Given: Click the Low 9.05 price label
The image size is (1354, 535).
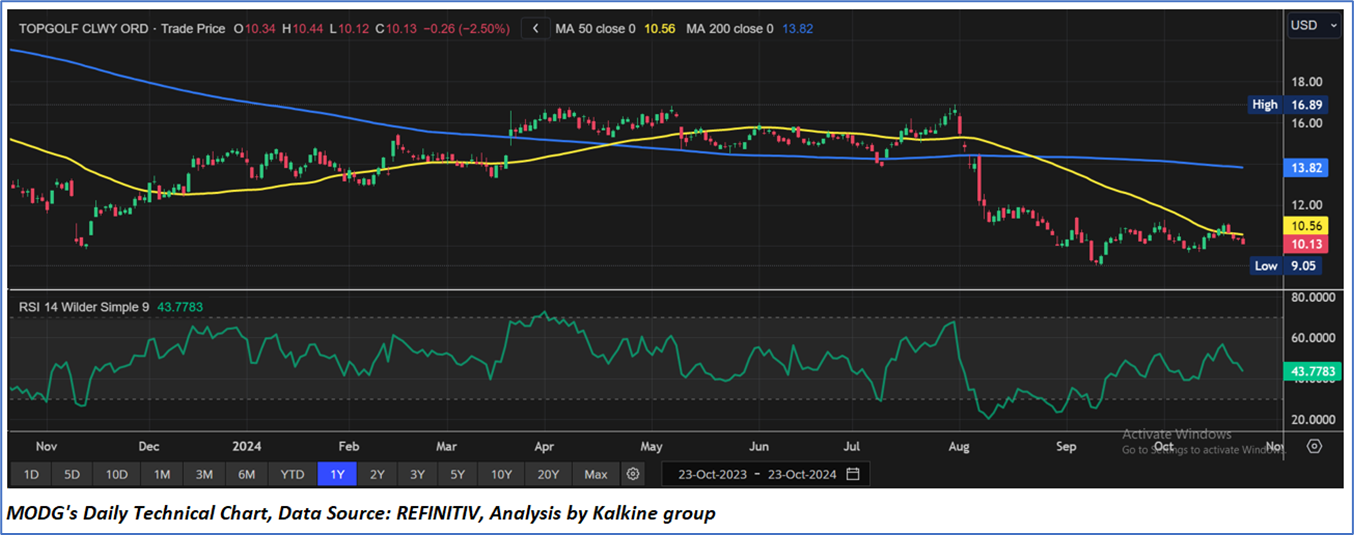Looking at the screenshot, I should (x=1288, y=266).
